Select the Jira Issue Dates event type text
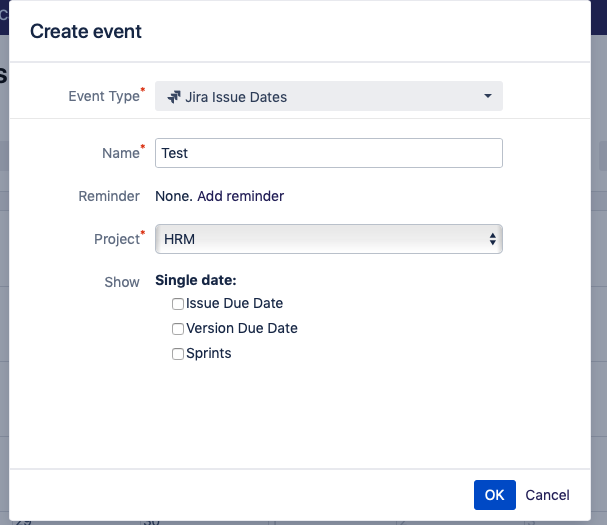Image resolution: width=607 pixels, height=525 pixels. coord(236,97)
